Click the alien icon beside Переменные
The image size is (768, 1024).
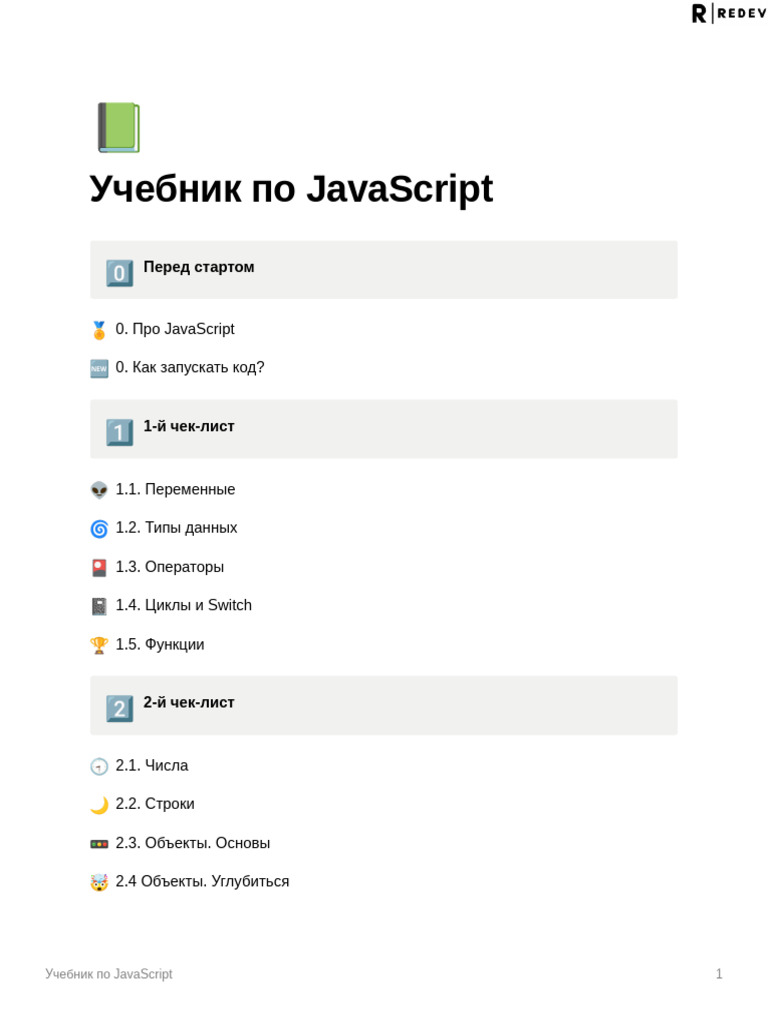[99, 490]
